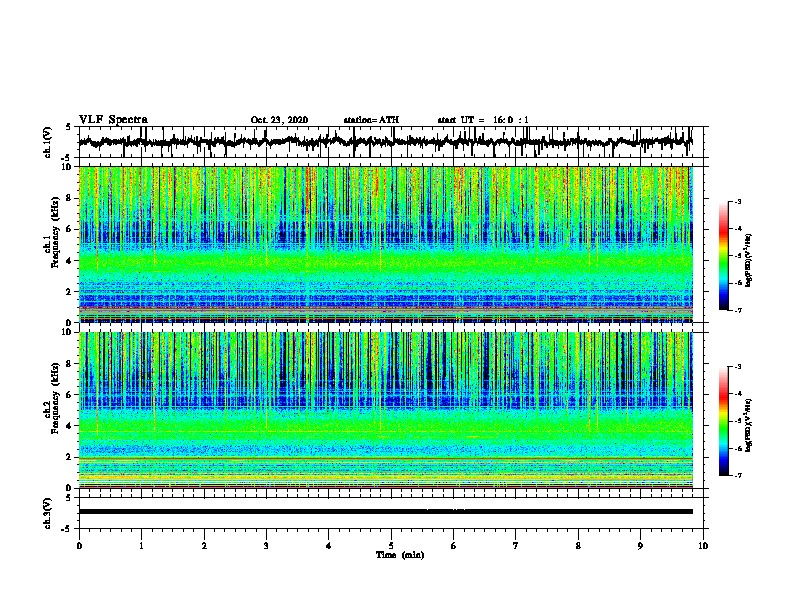Click the time axis tick '8'
Viewport: 792px width, 612px height.
click(578, 546)
